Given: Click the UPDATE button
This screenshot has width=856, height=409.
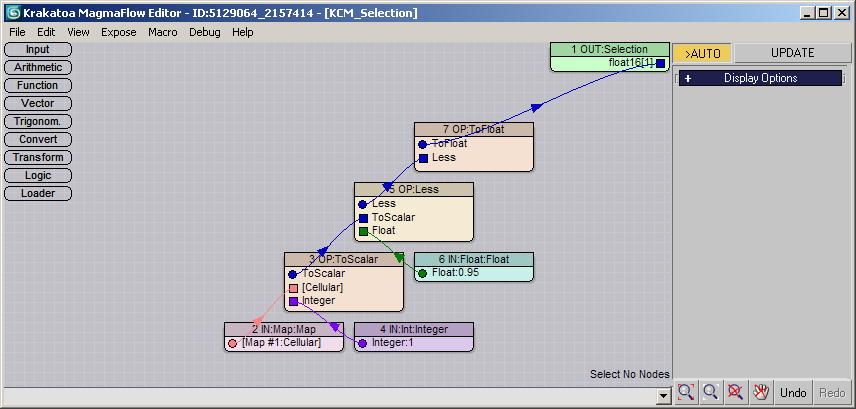Looking at the screenshot, I should (x=792, y=54).
